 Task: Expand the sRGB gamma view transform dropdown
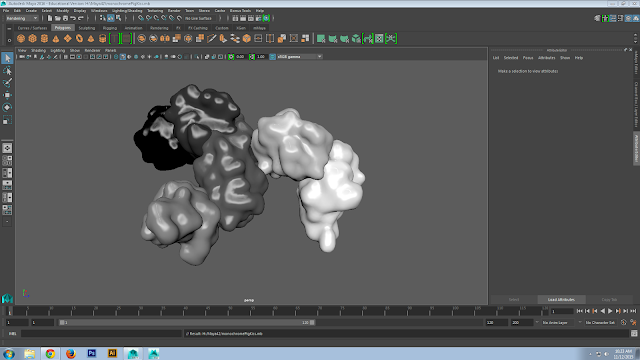(299, 57)
